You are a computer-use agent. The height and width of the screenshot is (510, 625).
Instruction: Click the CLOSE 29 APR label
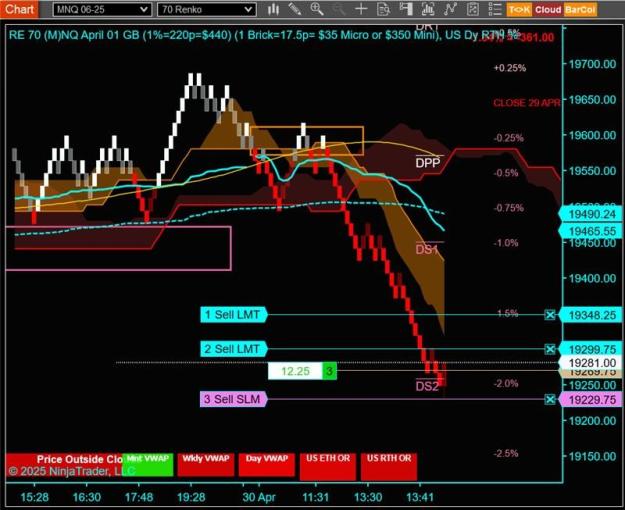tap(527, 103)
